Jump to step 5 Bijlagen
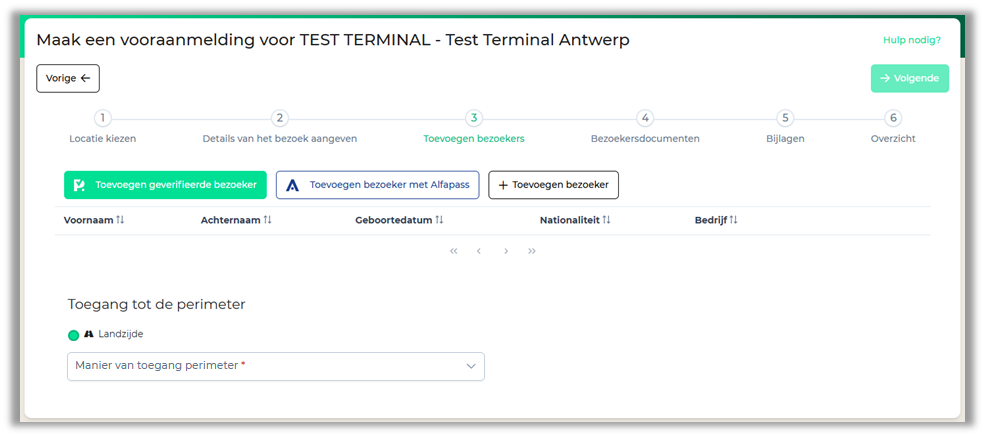 pyautogui.click(x=785, y=119)
